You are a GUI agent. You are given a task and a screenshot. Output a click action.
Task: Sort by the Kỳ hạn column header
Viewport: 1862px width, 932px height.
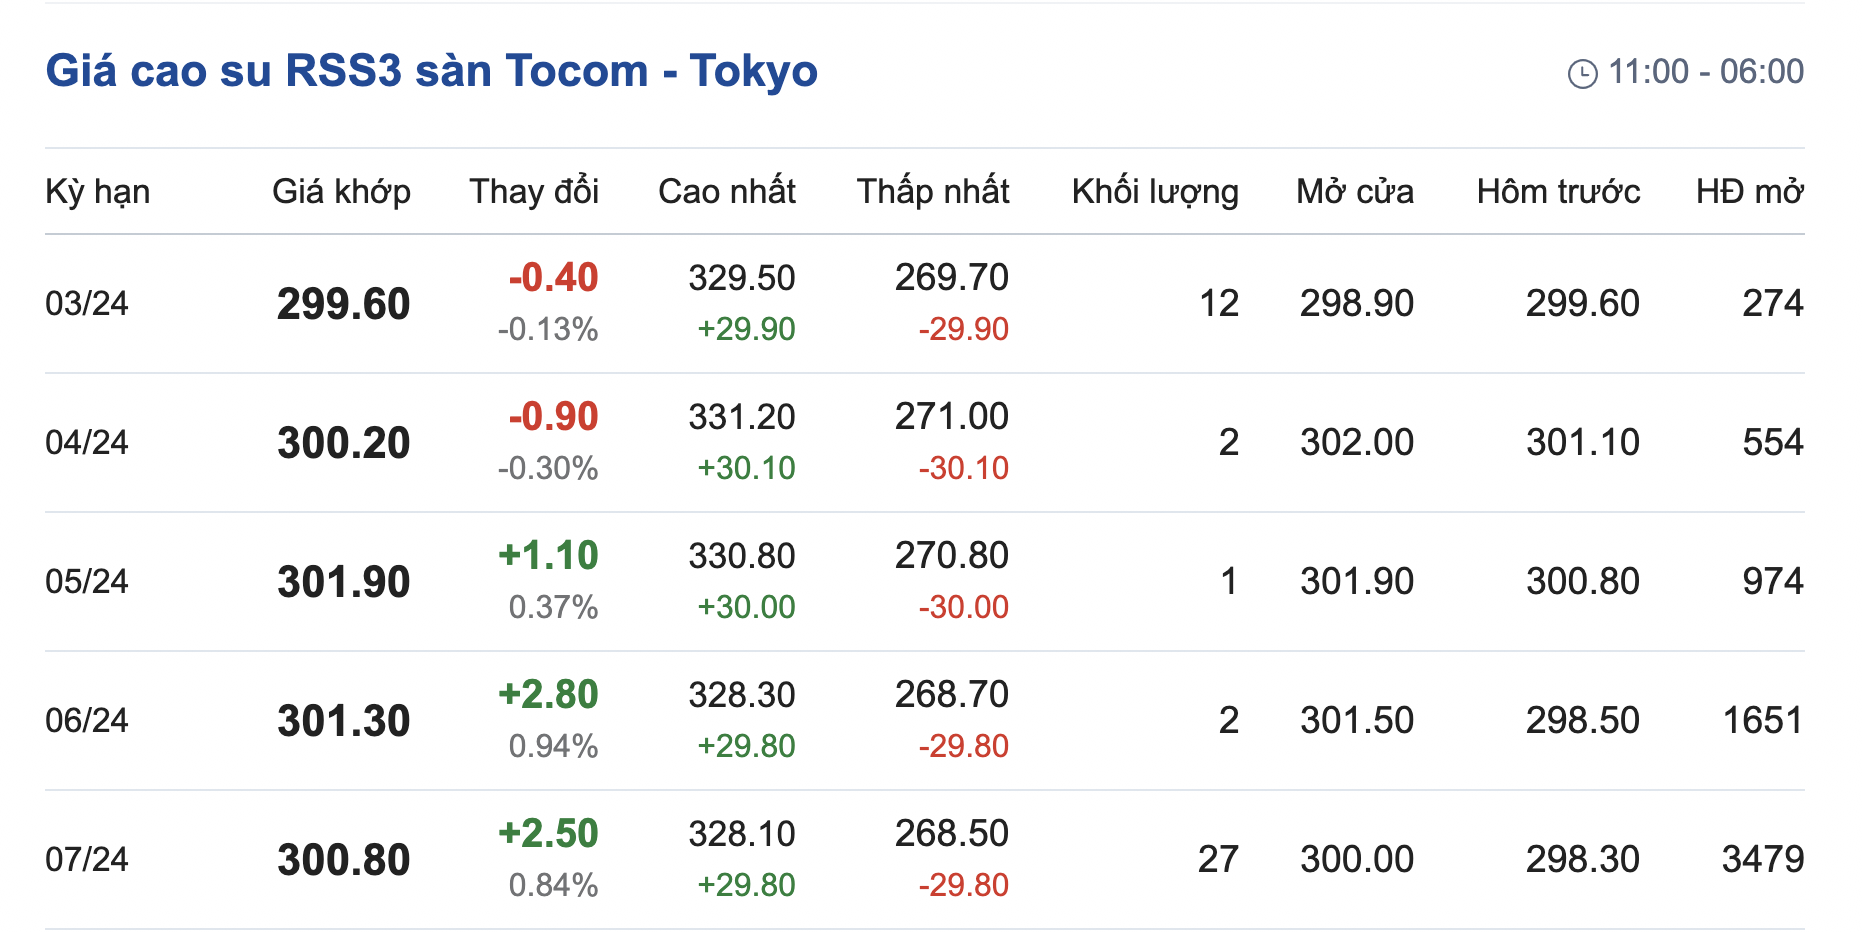coord(98,191)
